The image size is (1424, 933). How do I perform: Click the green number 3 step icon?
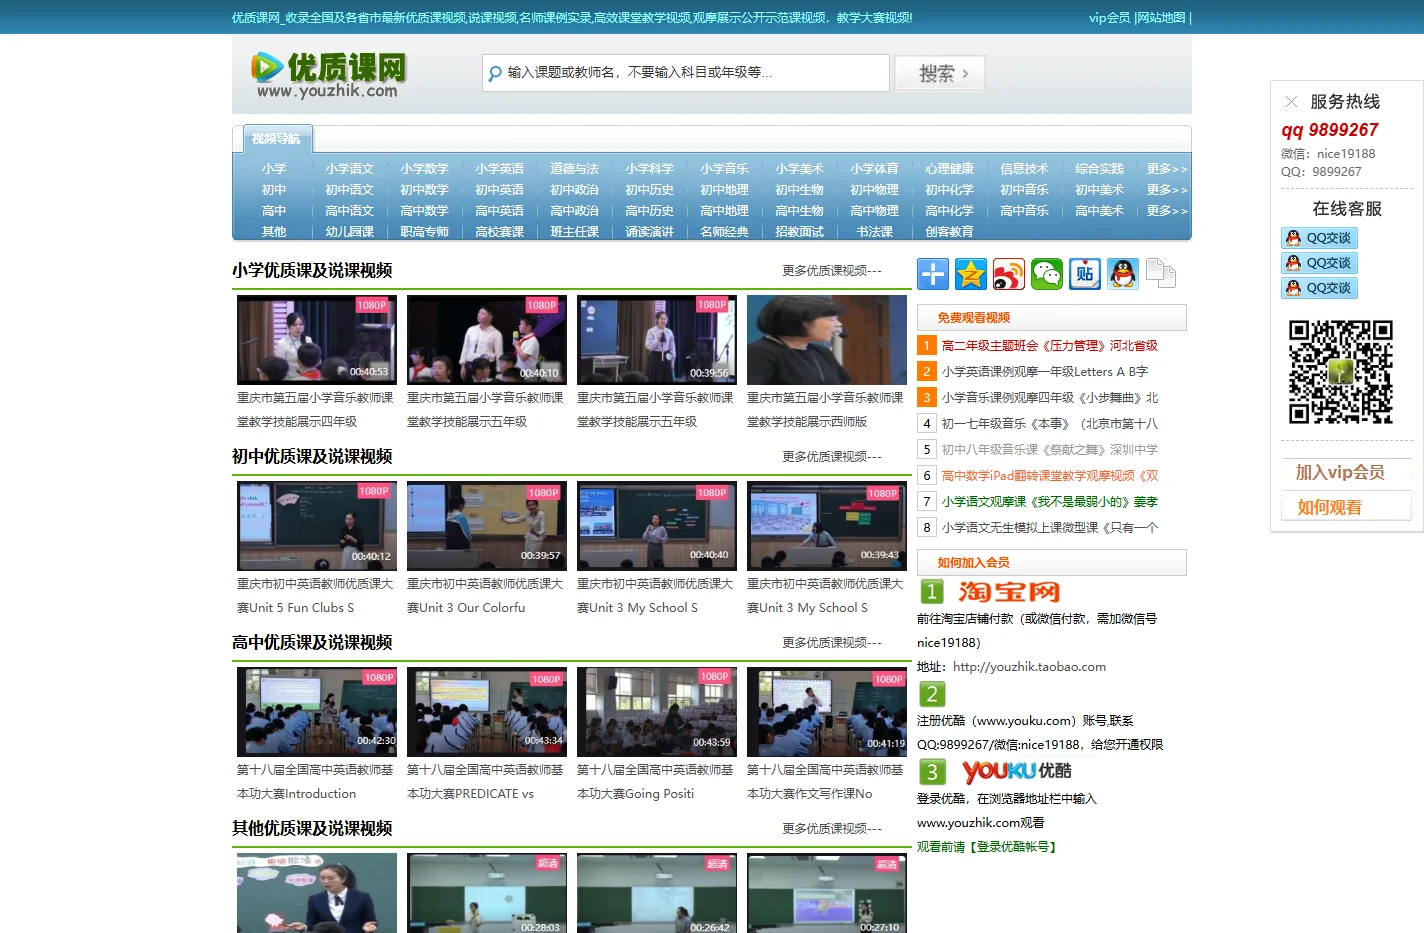pos(932,772)
